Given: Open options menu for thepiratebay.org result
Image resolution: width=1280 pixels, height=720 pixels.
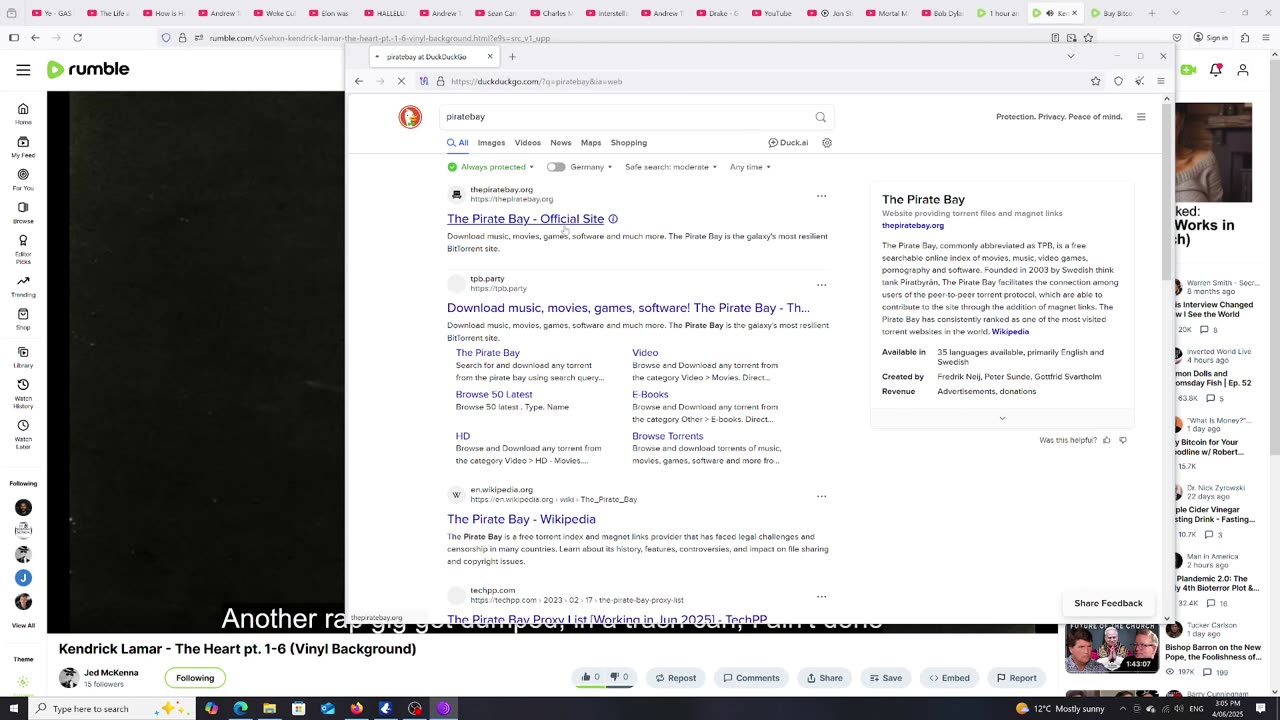Looking at the screenshot, I should click(x=821, y=196).
